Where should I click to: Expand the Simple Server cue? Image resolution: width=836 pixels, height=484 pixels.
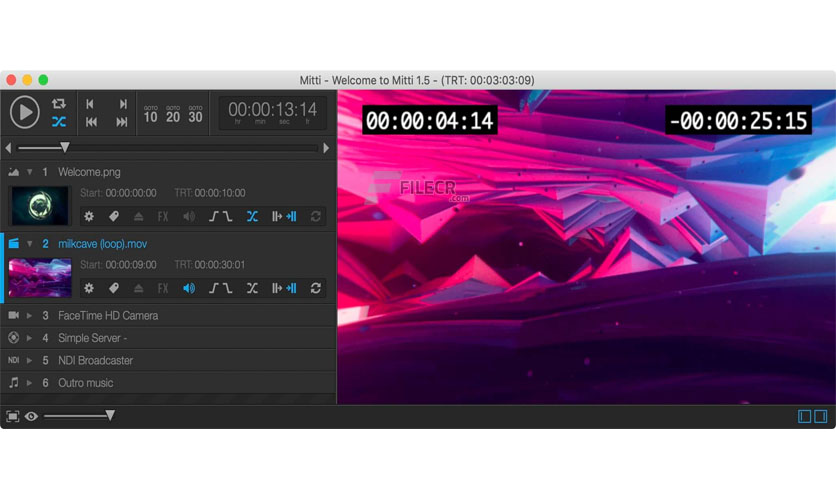tap(29, 338)
